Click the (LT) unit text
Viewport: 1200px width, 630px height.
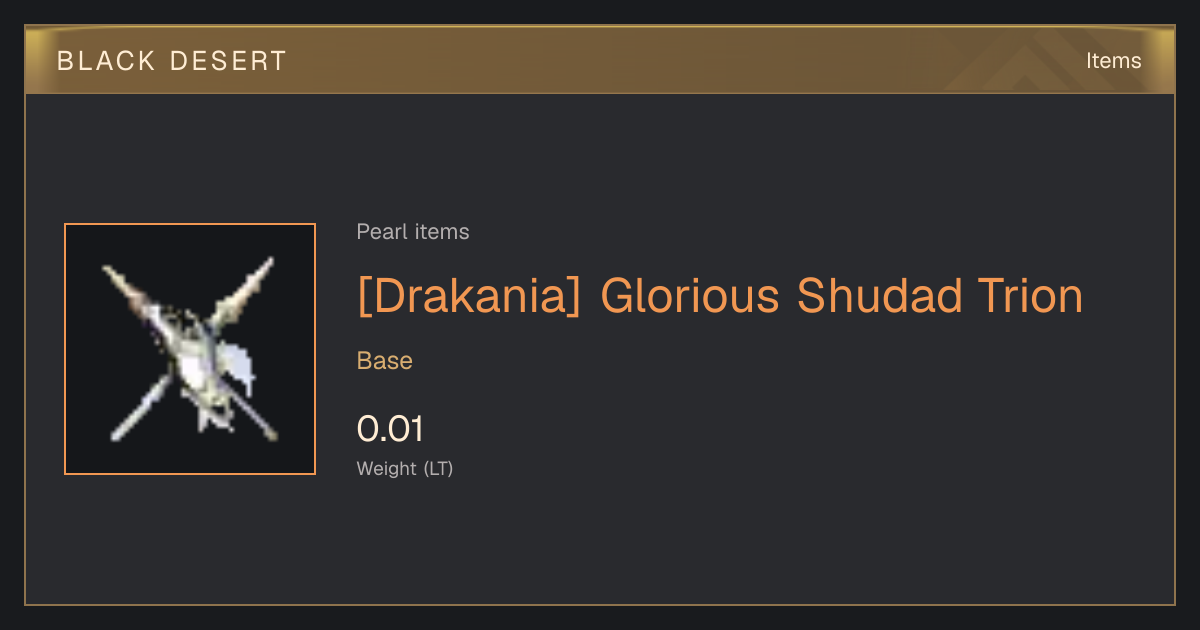(438, 468)
